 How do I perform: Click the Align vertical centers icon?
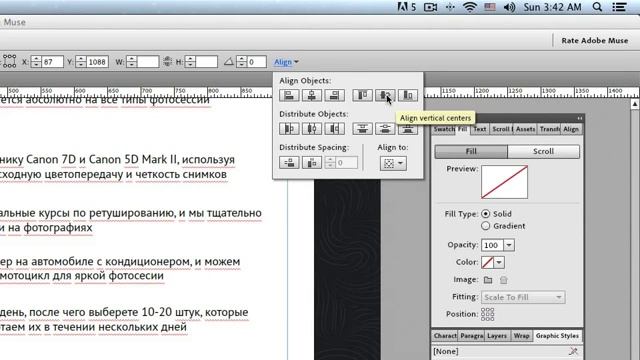(x=385, y=95)
